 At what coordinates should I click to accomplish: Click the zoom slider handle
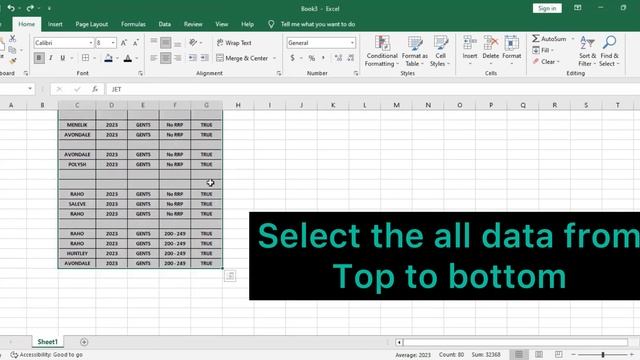pyautogui.click(x=603, y=355)
